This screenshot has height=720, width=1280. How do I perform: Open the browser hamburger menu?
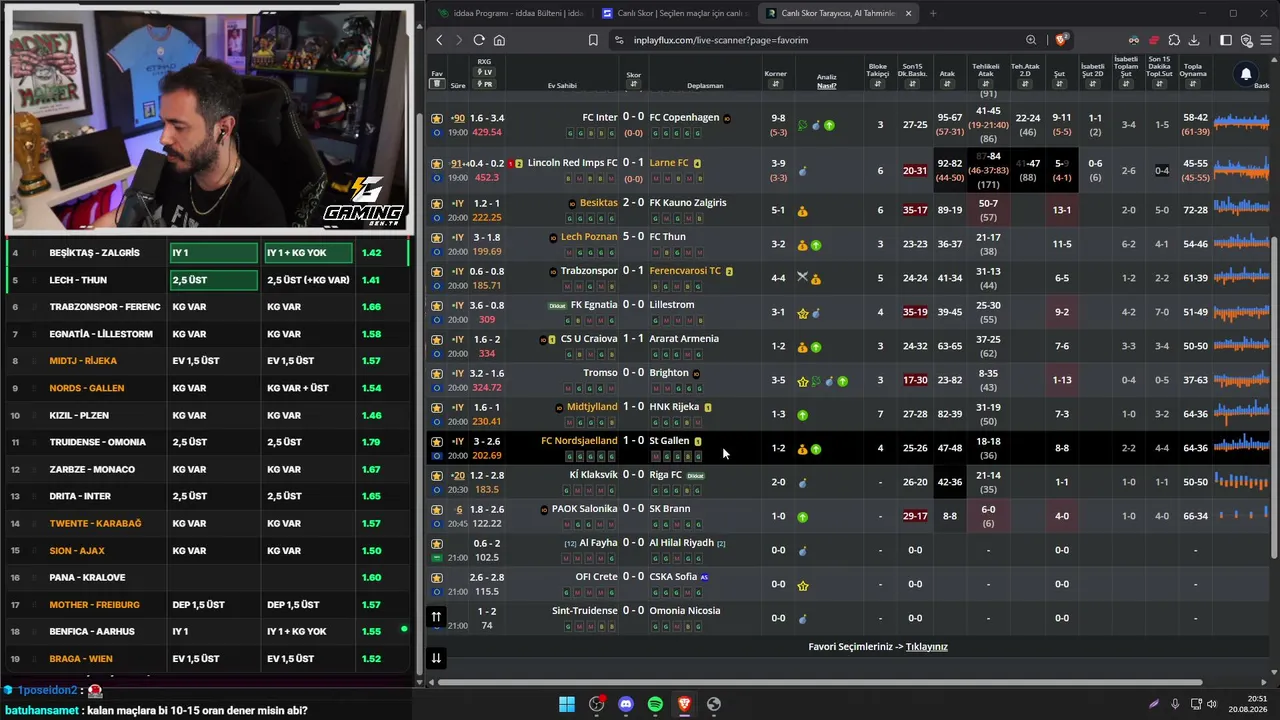coord(1266,40)
